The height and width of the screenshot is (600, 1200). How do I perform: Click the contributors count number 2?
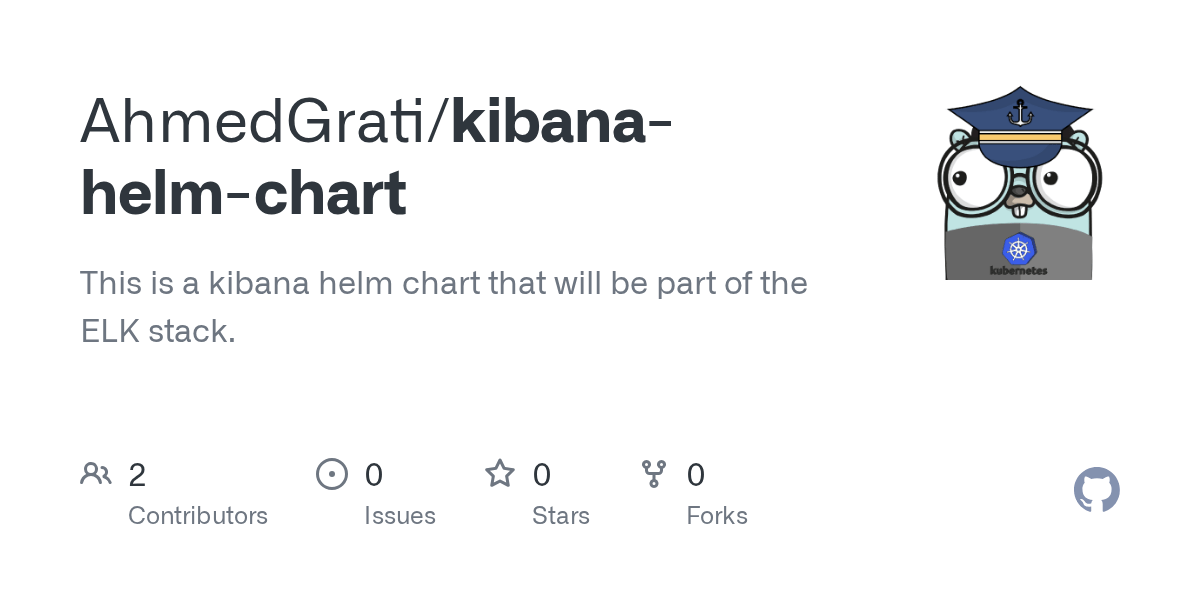point(137,474)
